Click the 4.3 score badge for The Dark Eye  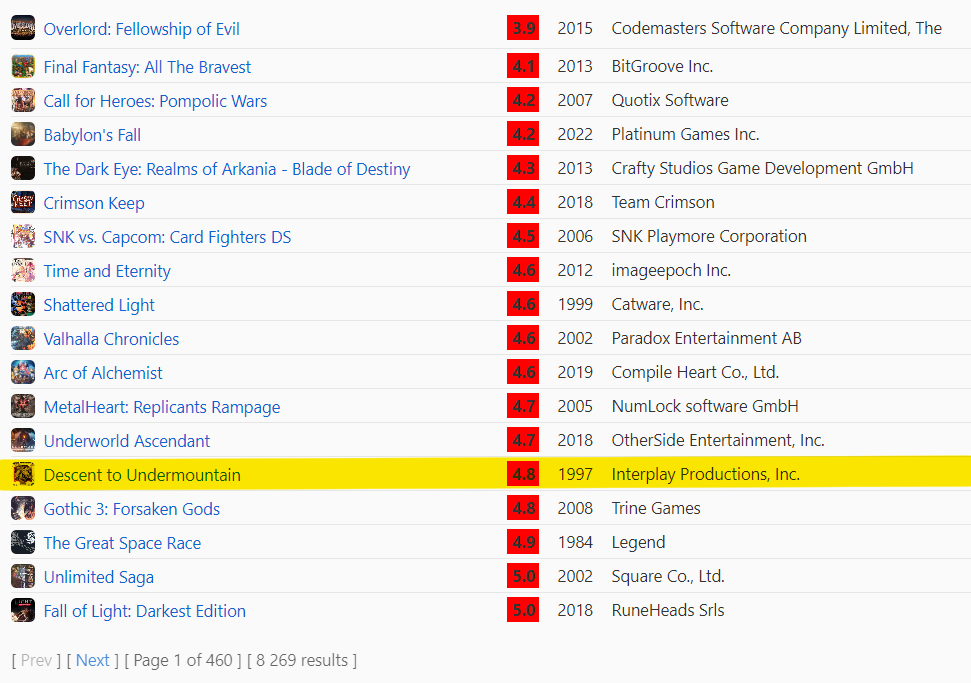point(523,168)
